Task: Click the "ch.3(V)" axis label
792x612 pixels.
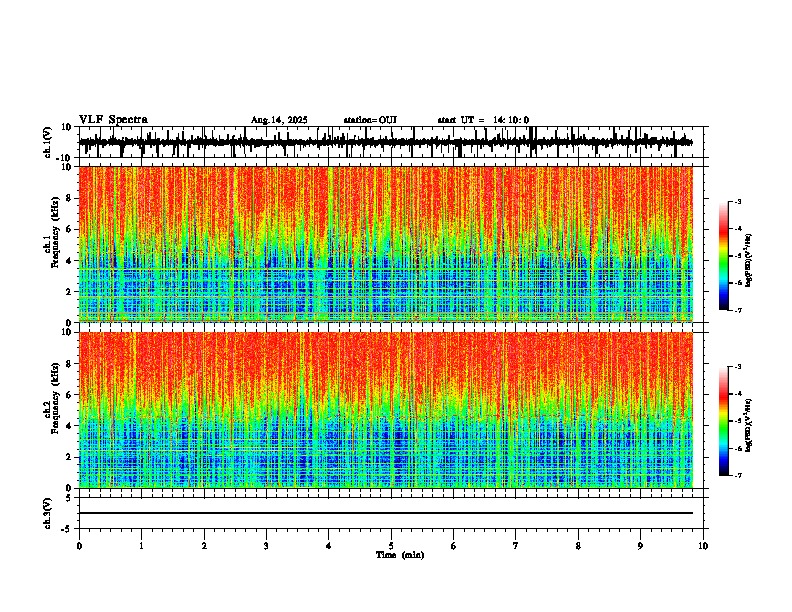Action: (x=48, y=513)
